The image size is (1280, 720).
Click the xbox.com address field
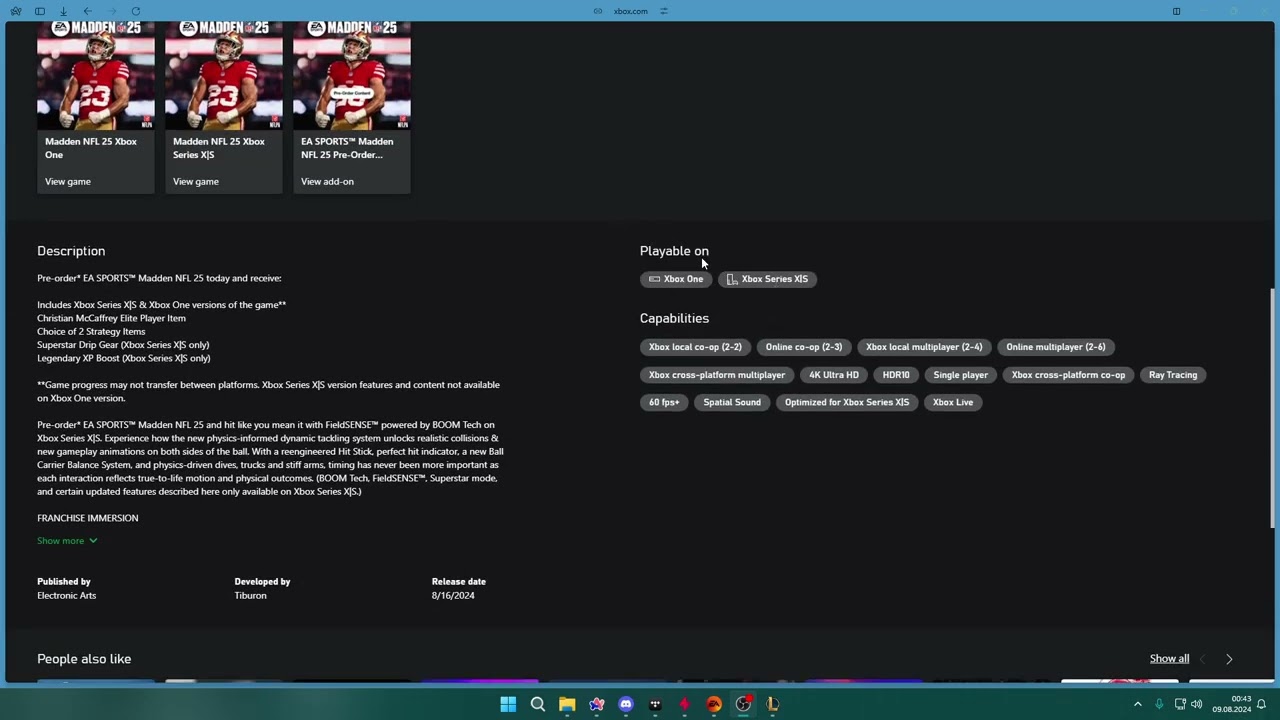[x=631, y=11]
